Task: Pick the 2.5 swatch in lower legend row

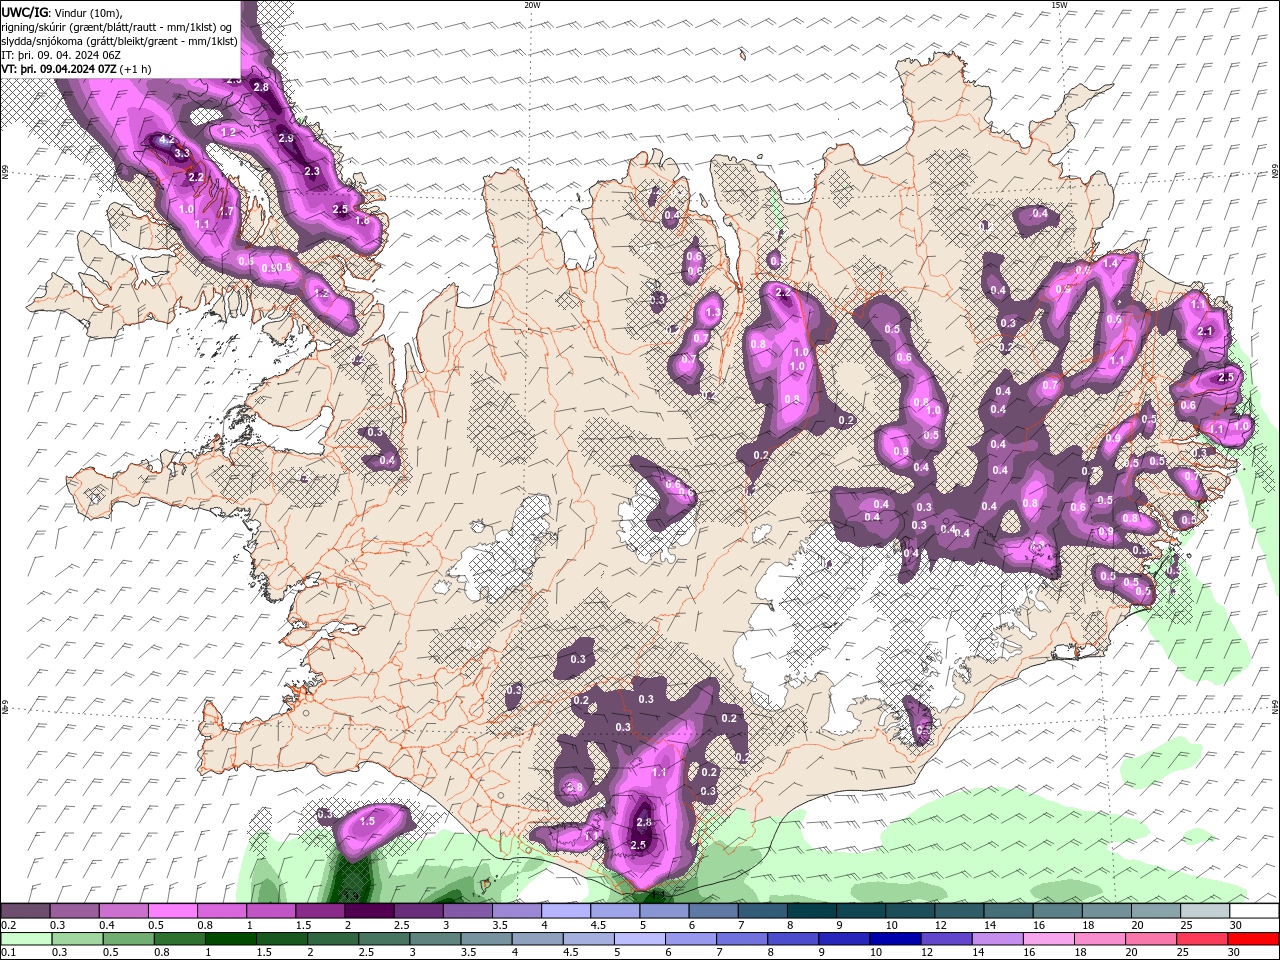Action: [x=383, y=939]
